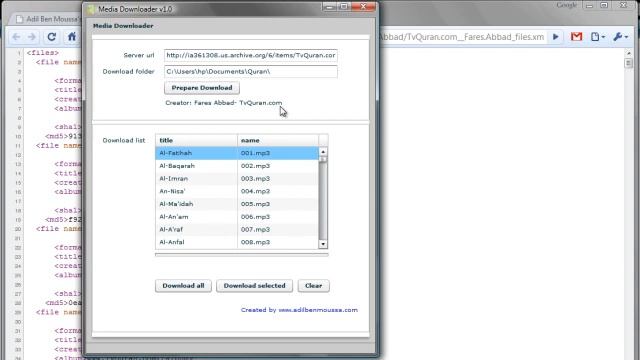Maximize the Media Downloader window

[x=344, y=7]
